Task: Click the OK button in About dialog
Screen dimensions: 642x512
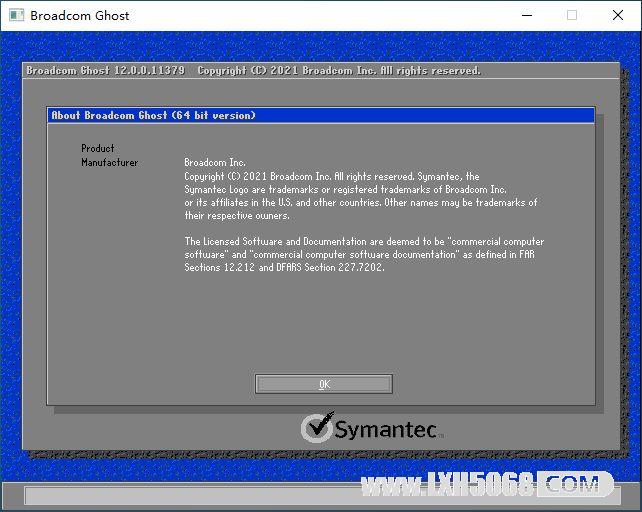Action: (x=323, y=384)
